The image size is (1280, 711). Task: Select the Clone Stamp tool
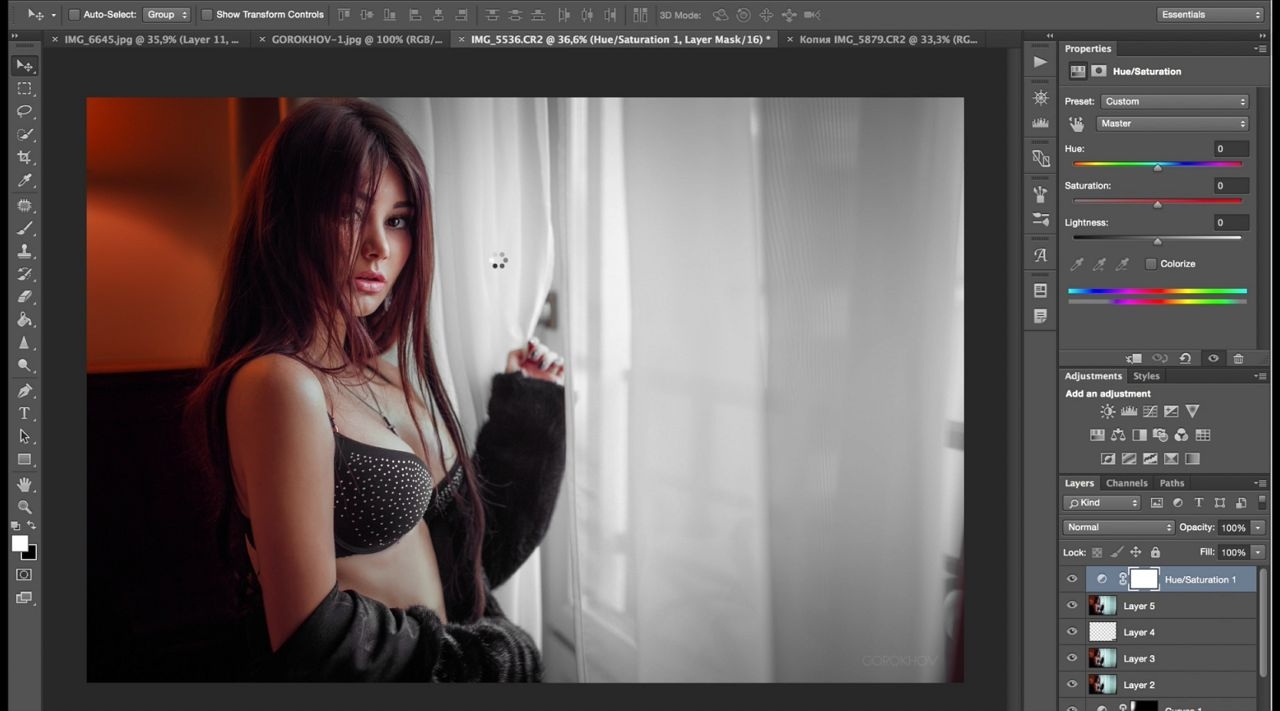25,251
